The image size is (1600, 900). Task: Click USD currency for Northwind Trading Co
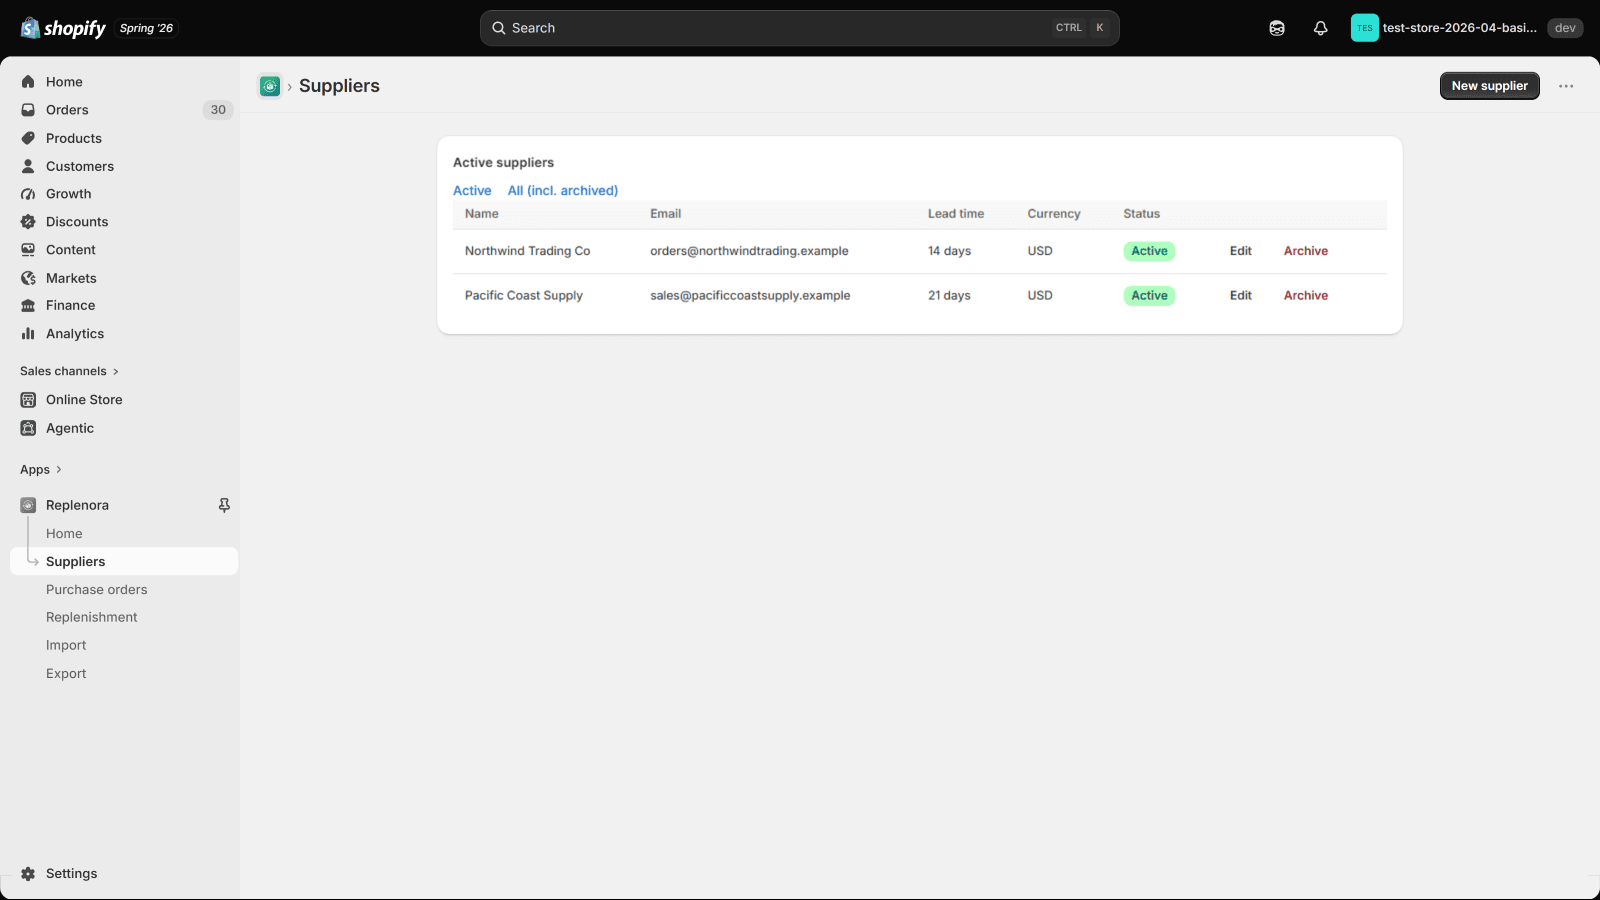click(1040, 251)
